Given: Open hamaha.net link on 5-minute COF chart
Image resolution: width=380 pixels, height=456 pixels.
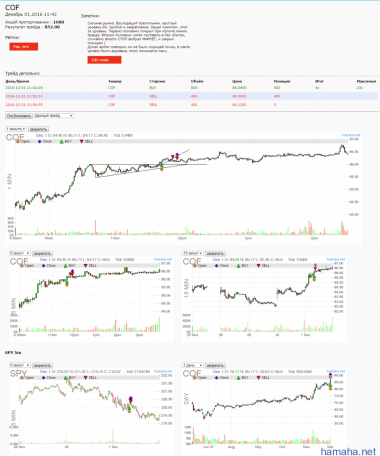Looking at the screenshot, I should pyautogui.click(x=163, y=259).
